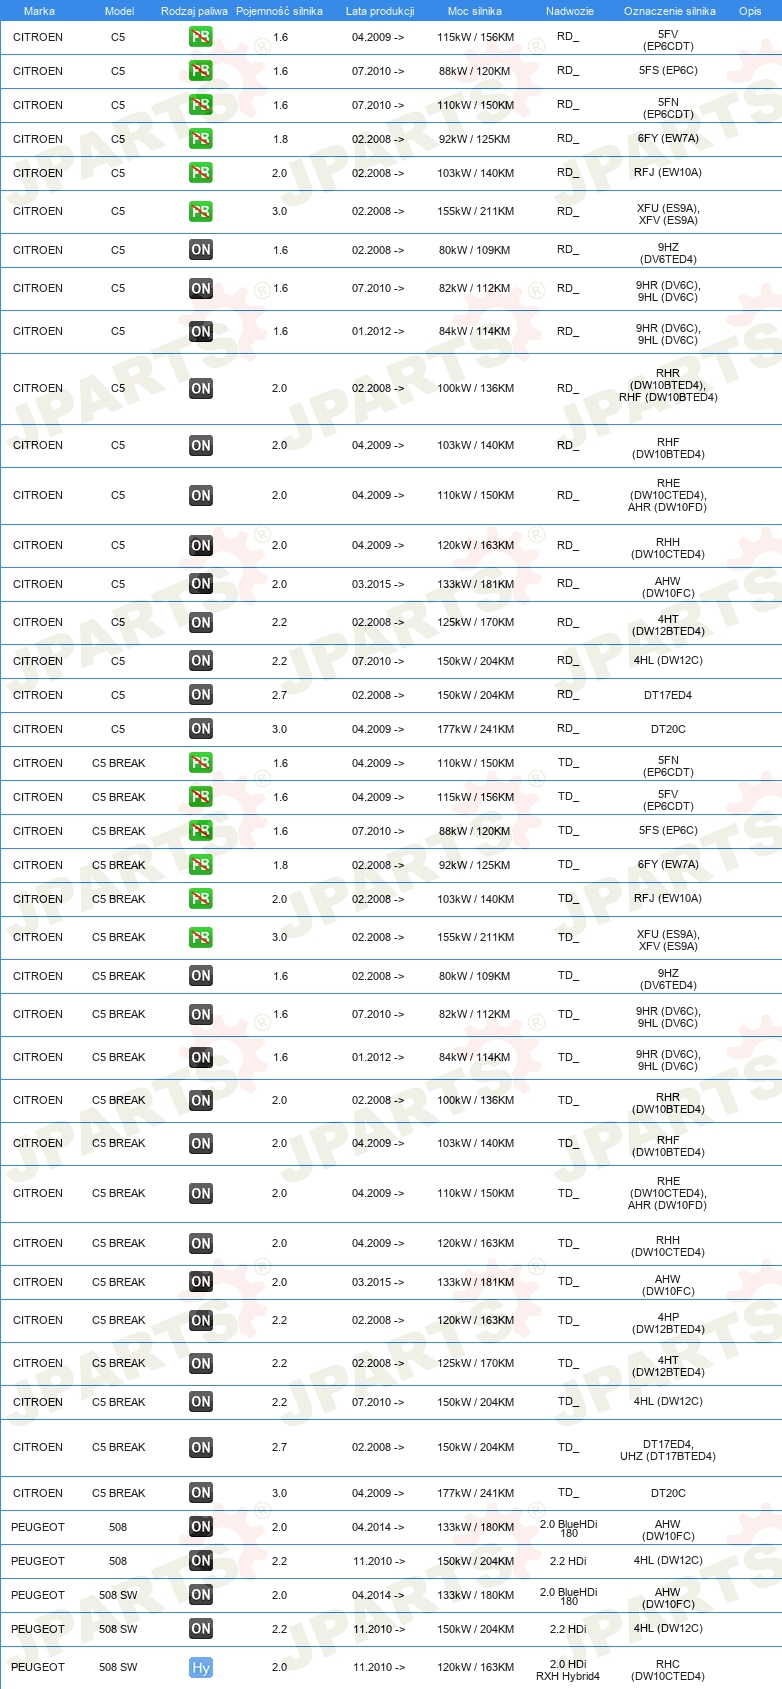Screen dimensions: 782x1689
Task: Click PB icon in C5 RD_ 88kW/120KM row
Action: tap(201, 71)
